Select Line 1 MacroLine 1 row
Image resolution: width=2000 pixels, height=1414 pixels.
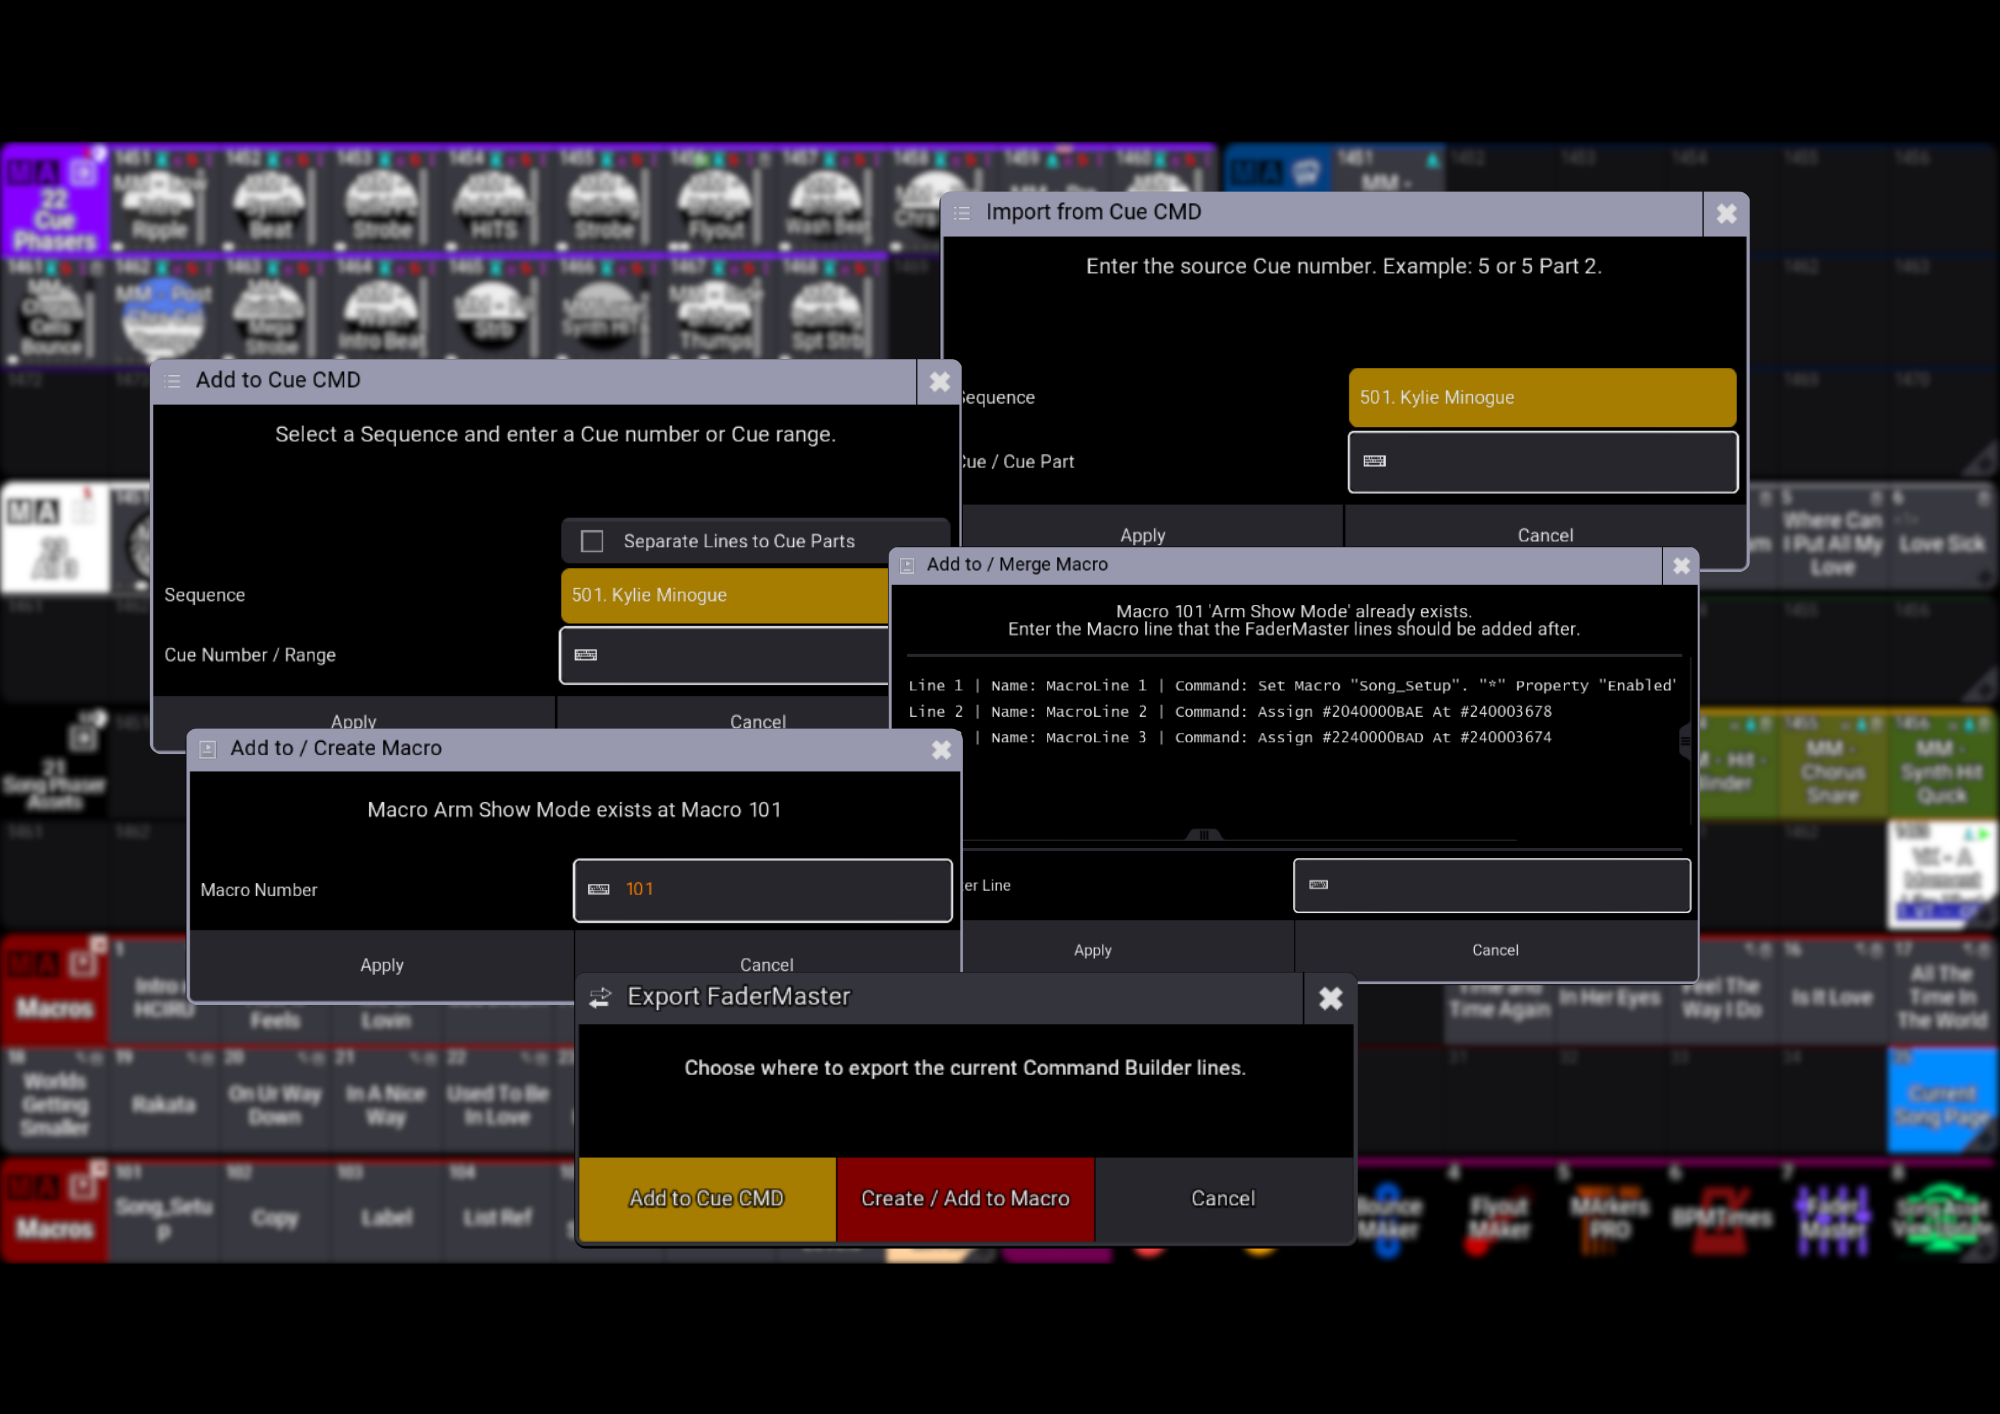pos(1292,686)
